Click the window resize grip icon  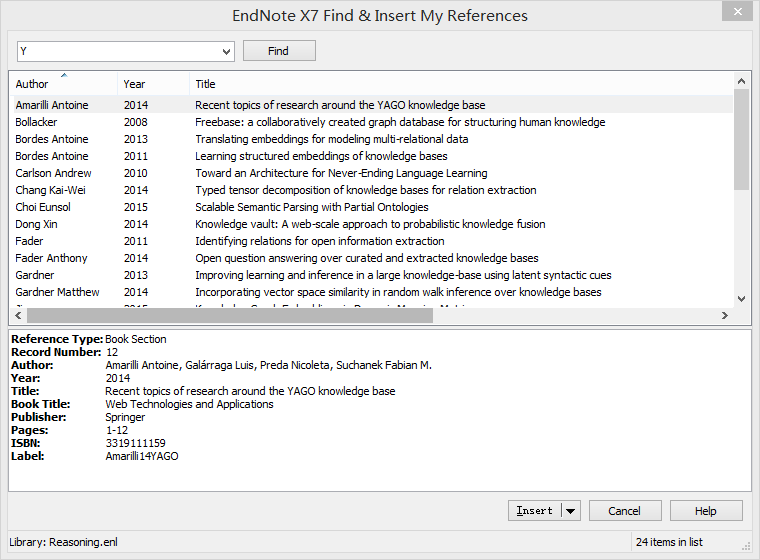[x=746, y=546]
